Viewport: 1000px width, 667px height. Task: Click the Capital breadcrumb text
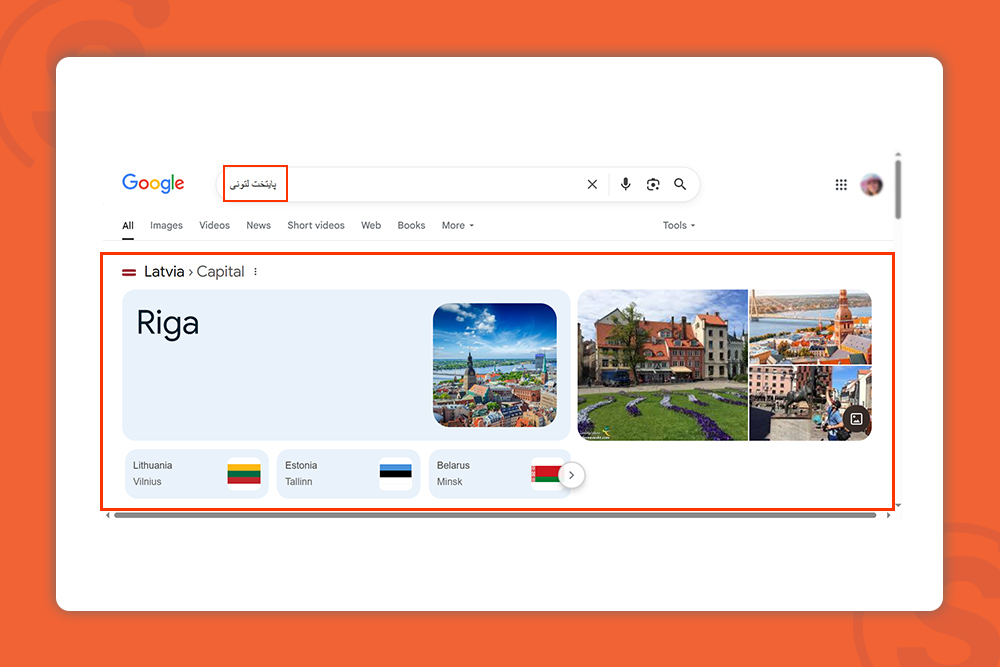coord(220,272)
